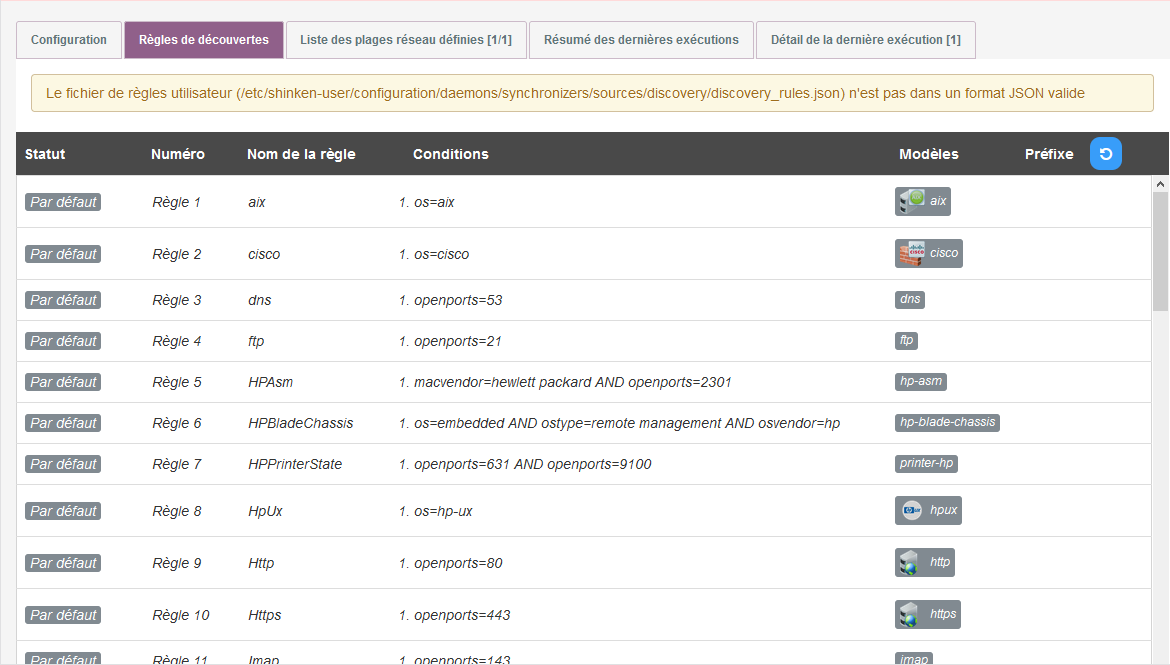The height and width of the screenshot is (665, 1170).
Task: Click the Nom de la règle column header
Action: [301, 154]
